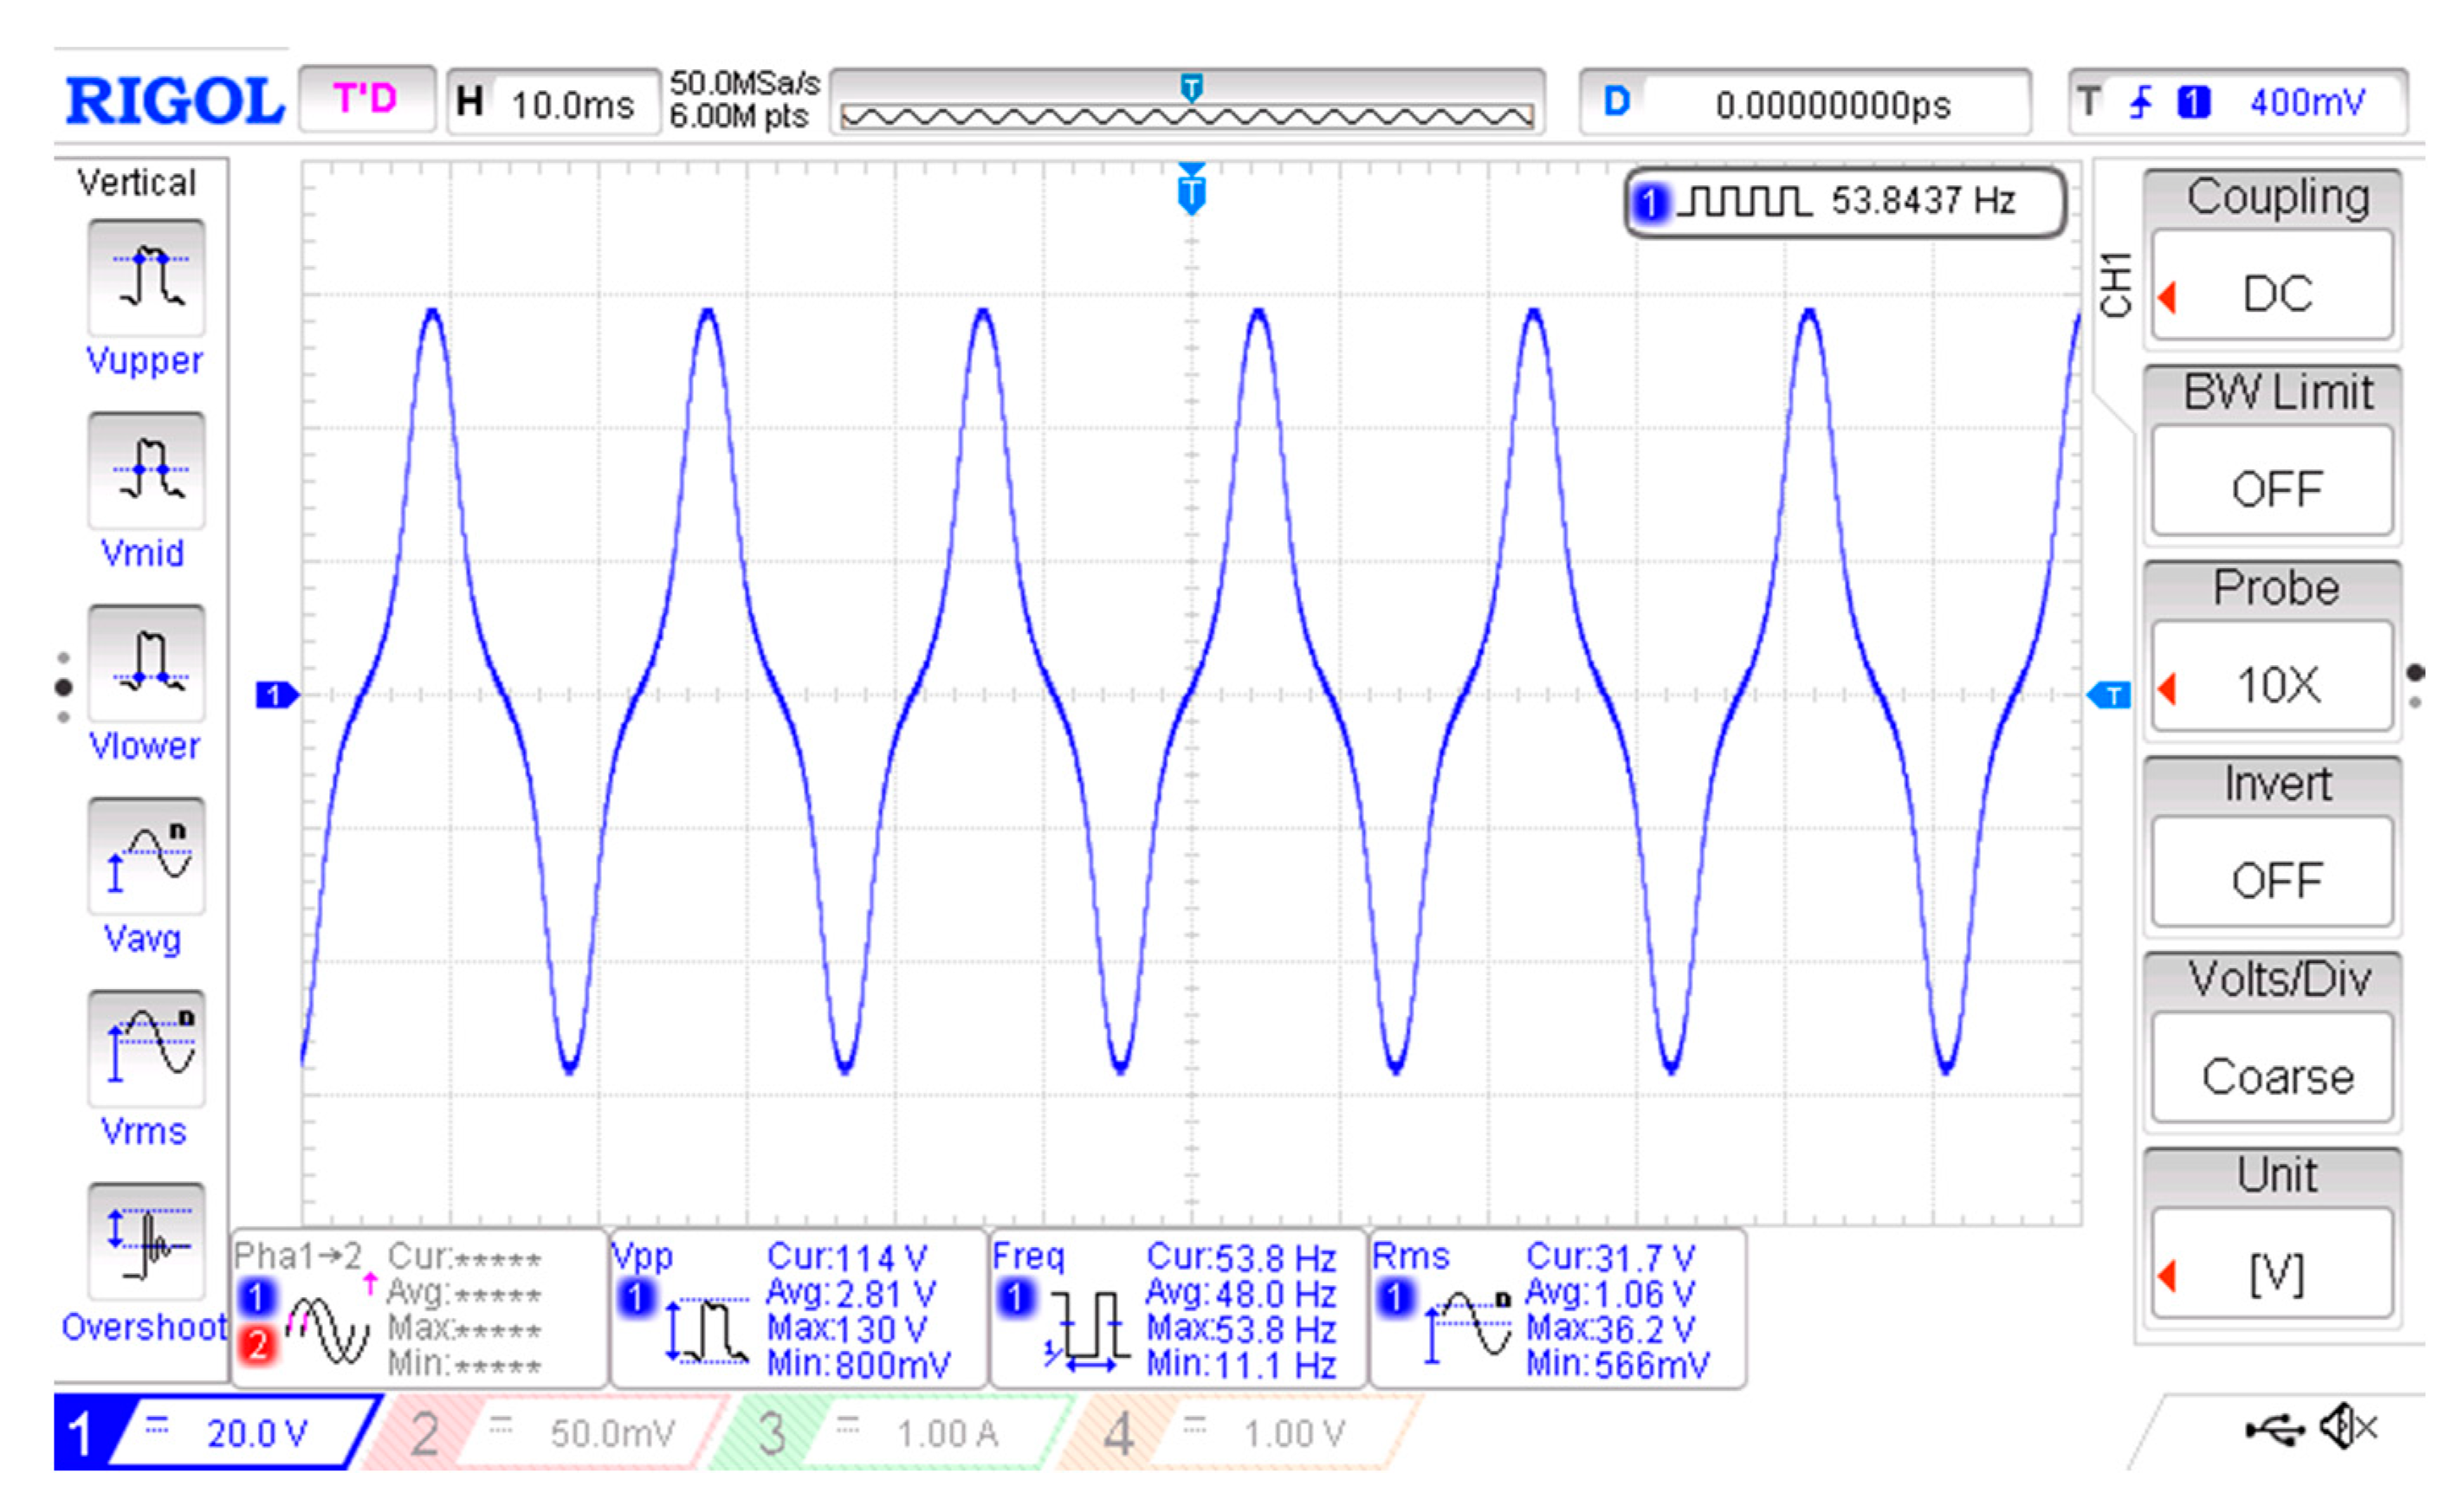The height and width of the screenshot is (1512, 2458).
Task: Click the T'D trigger status button
Action: pos(366,100)
